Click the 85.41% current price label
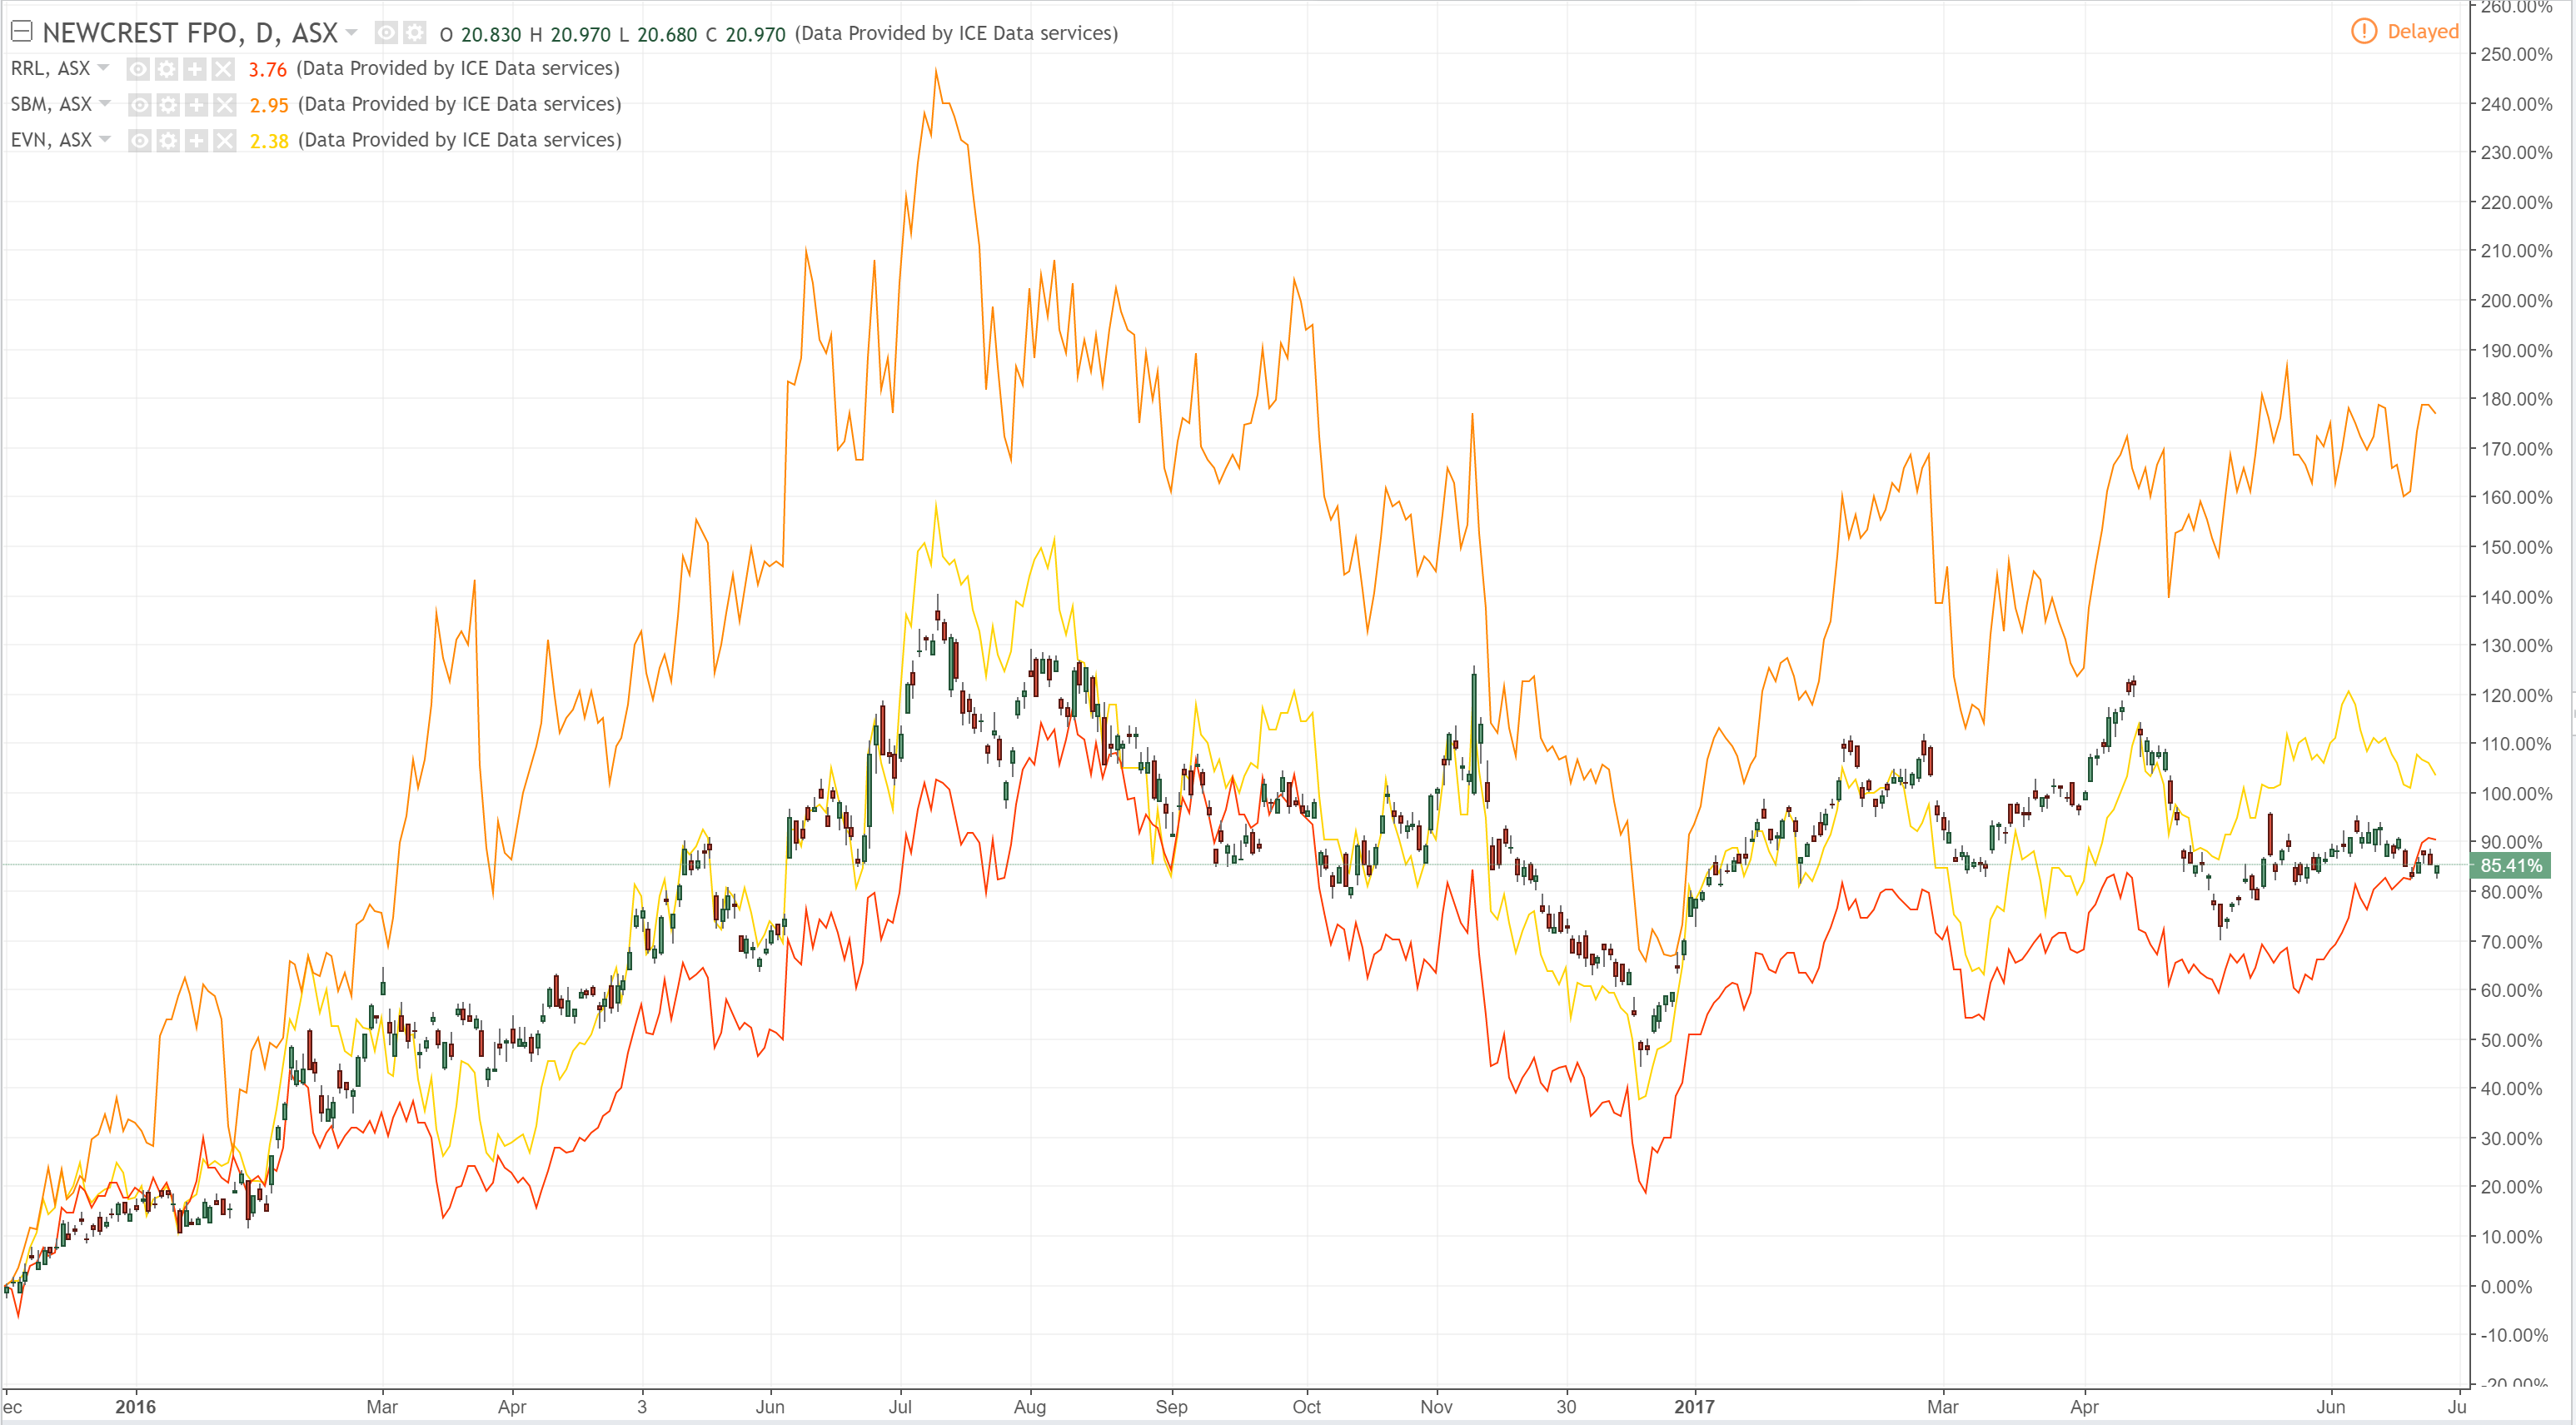 click(2510, 865)
